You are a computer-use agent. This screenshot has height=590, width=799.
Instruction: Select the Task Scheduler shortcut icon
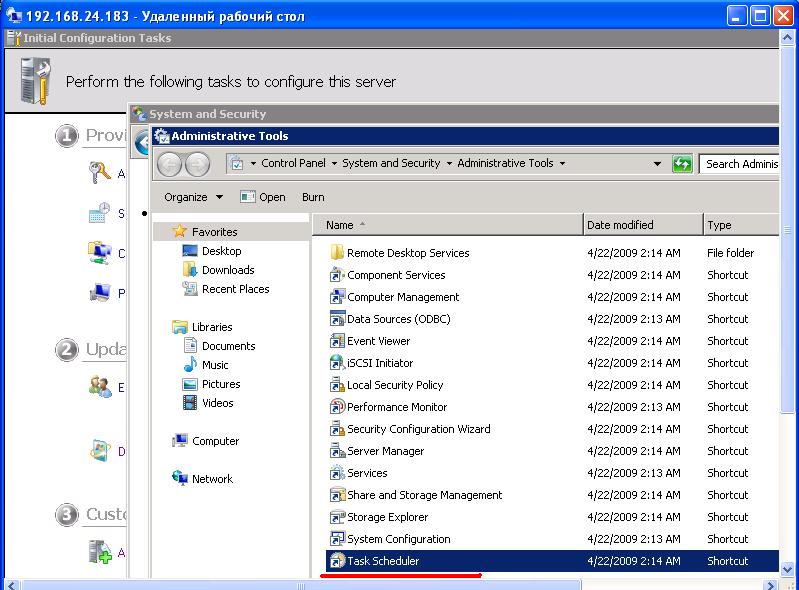[337, 560]
